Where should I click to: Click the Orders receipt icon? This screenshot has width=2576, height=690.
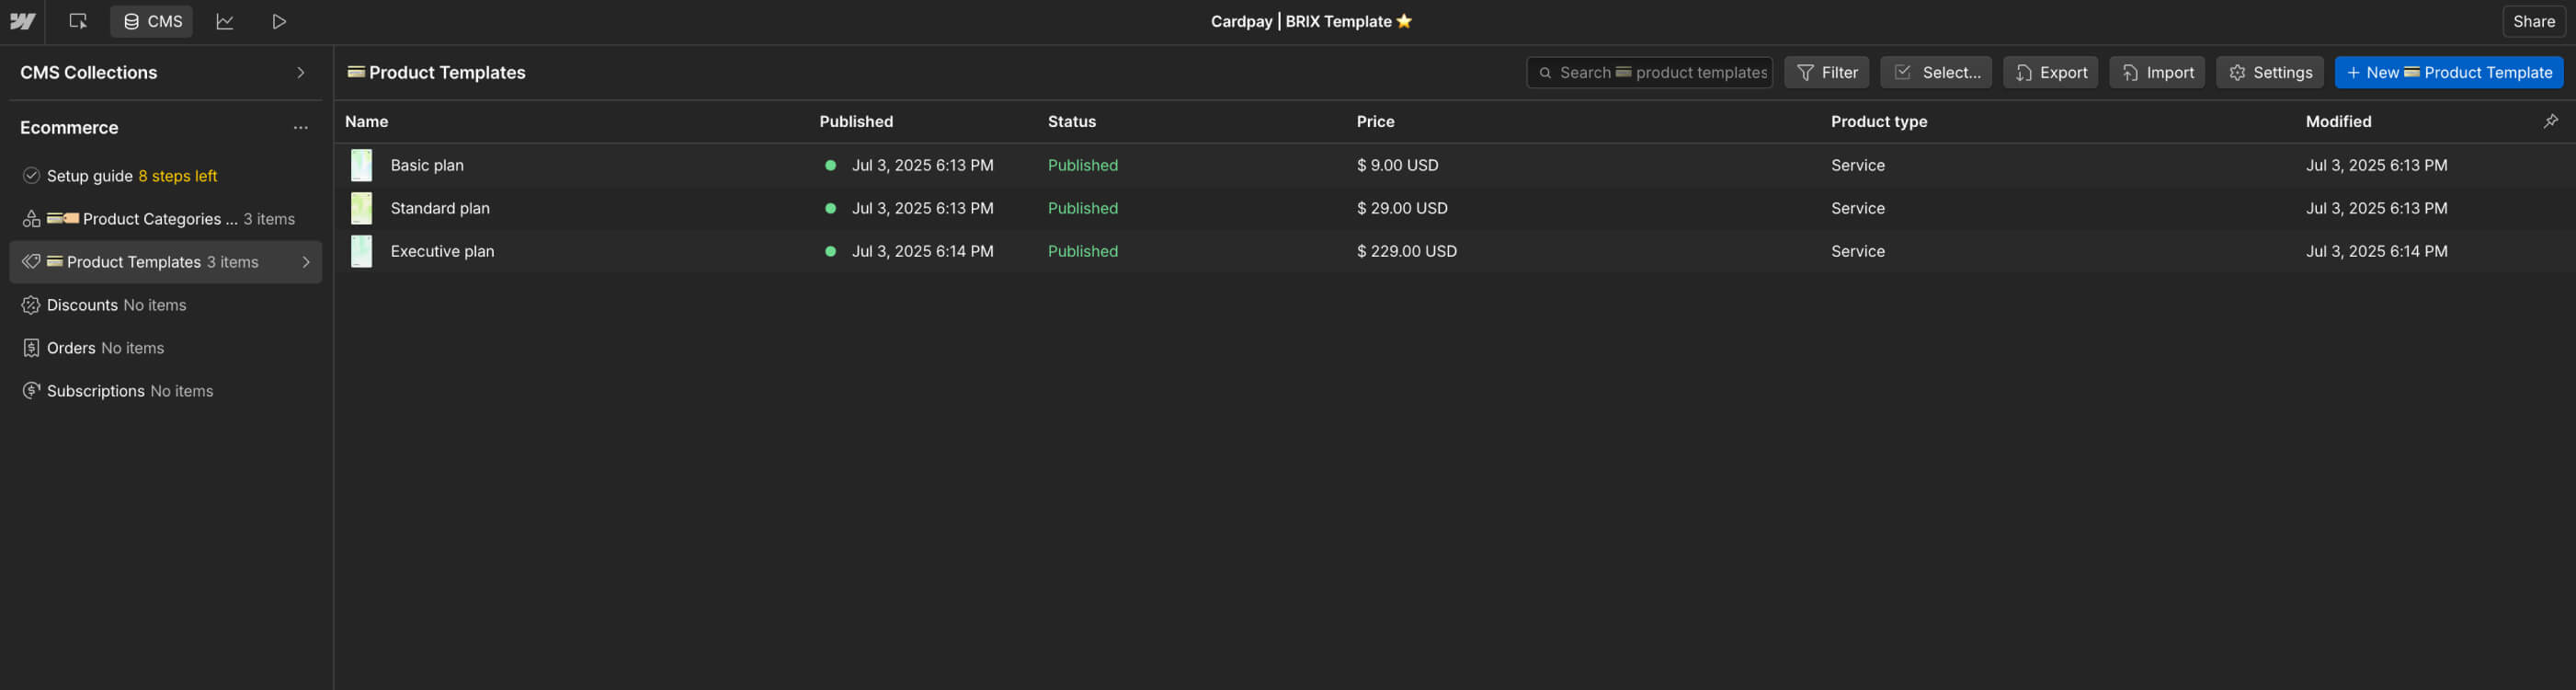[x=31, y=348]
